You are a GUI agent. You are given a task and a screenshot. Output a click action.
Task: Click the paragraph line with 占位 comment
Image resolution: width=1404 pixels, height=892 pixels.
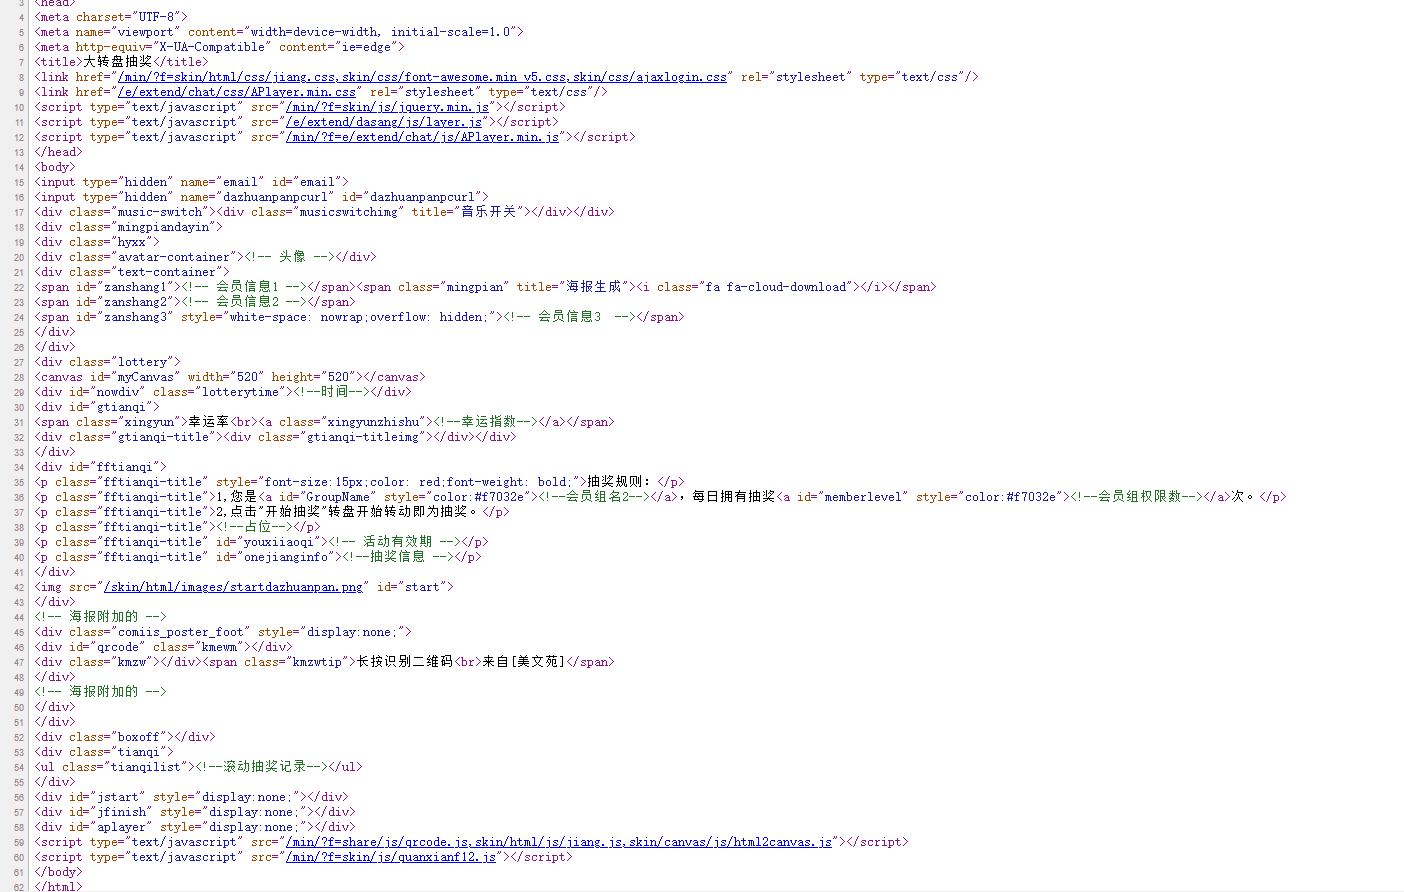178,527
